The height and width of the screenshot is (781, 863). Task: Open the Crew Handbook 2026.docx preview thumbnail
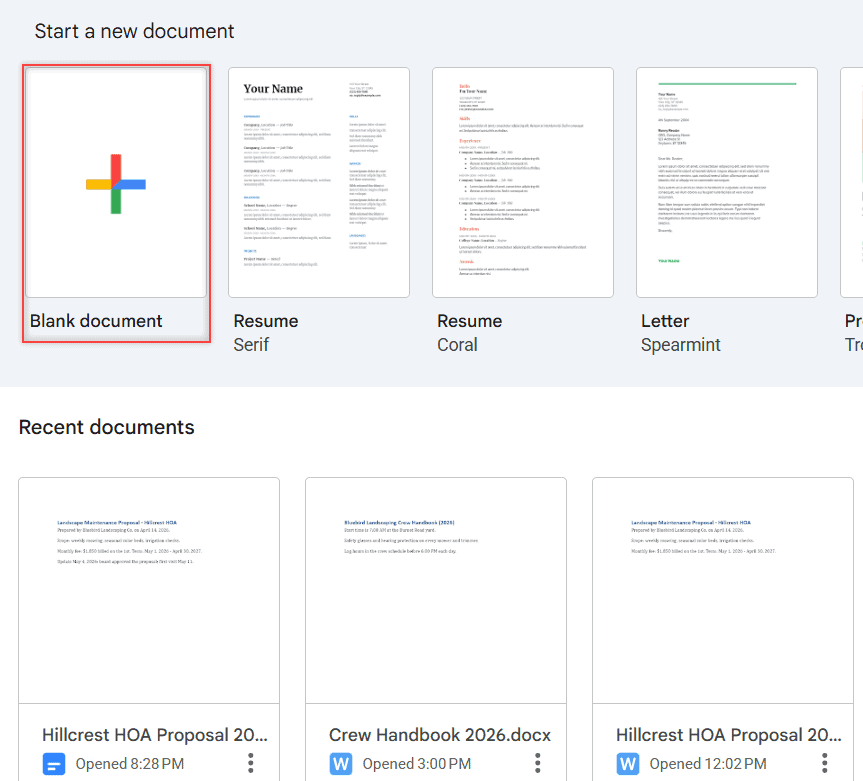(436, 591)
